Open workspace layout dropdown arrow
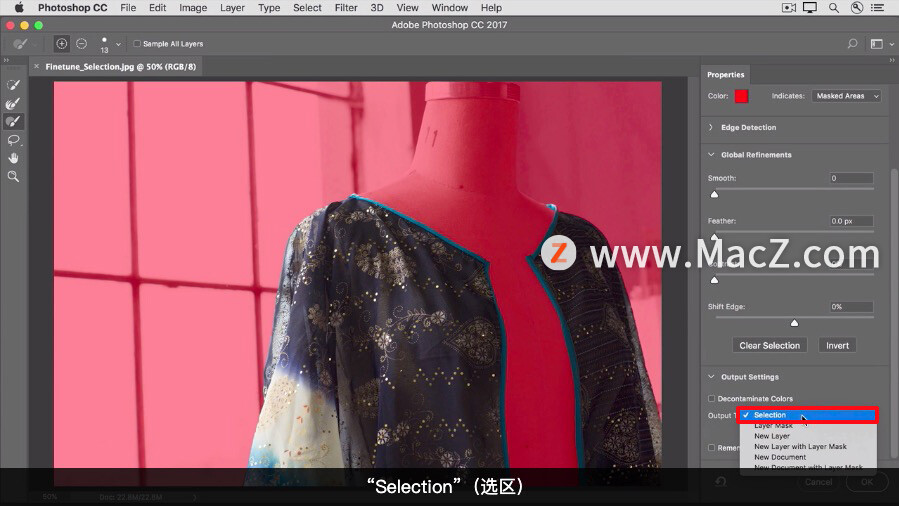 892,44
